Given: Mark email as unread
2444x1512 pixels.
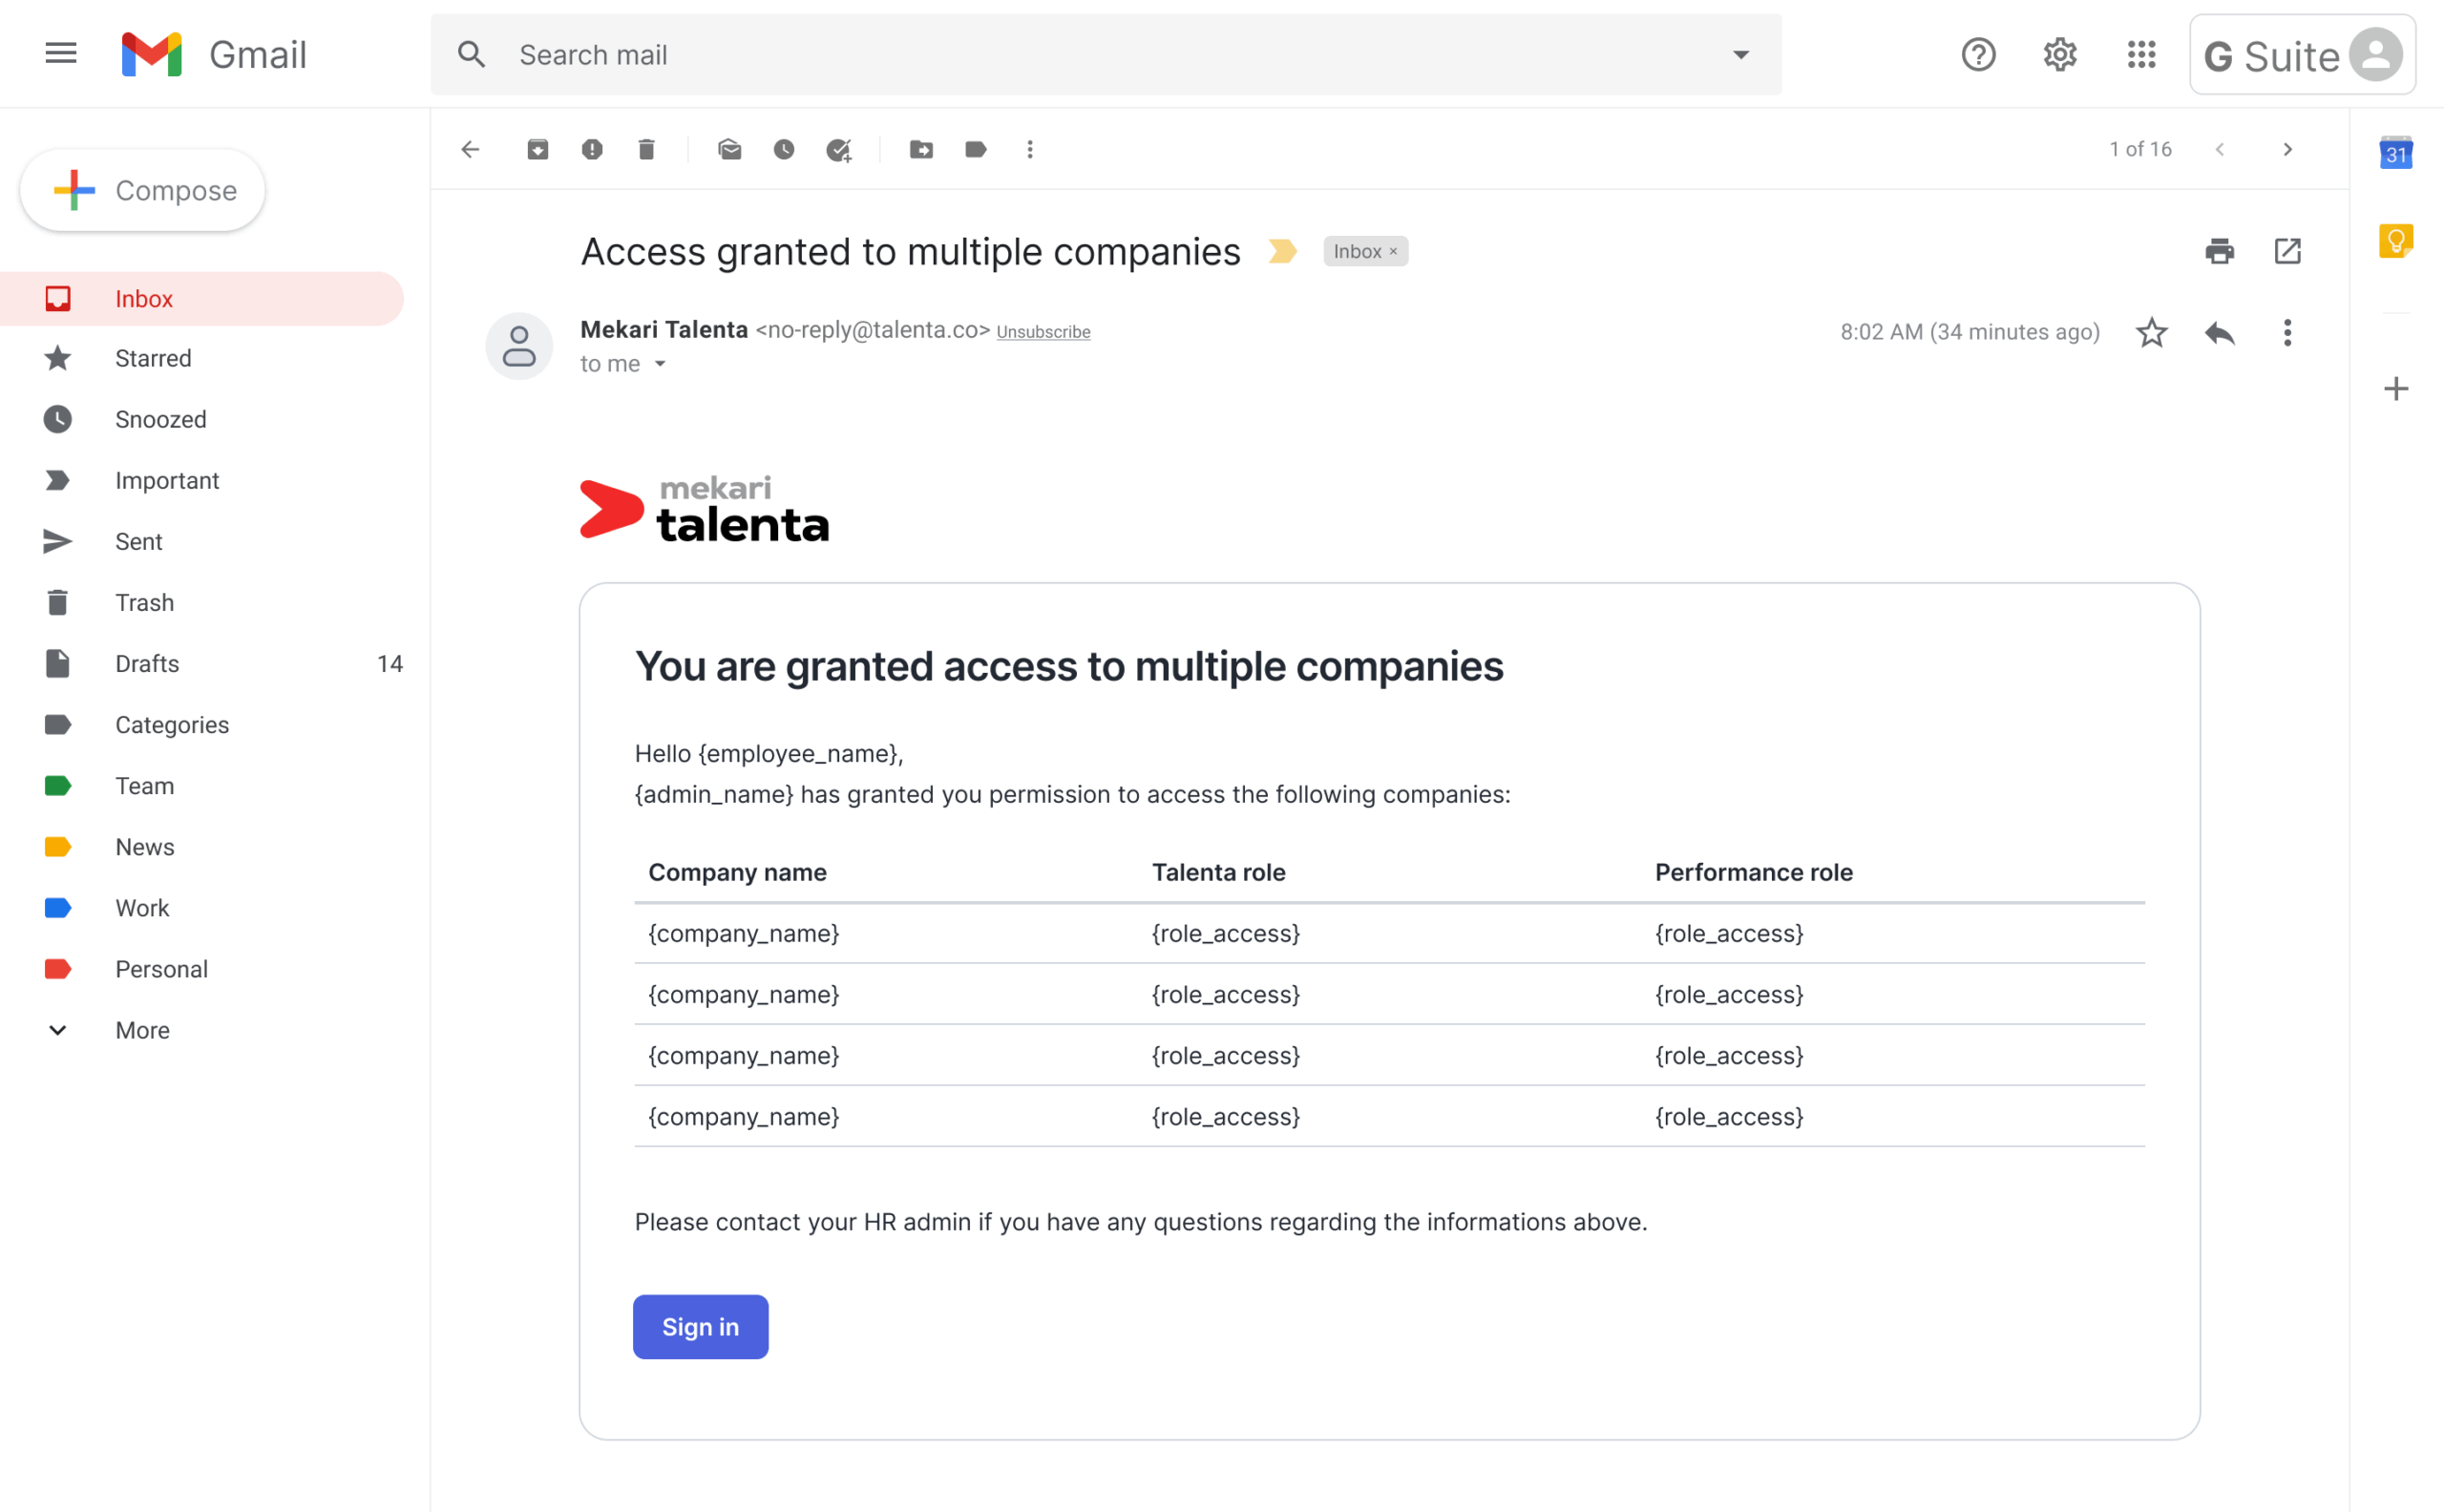Looking at the screenshot, I should [730, 150].
